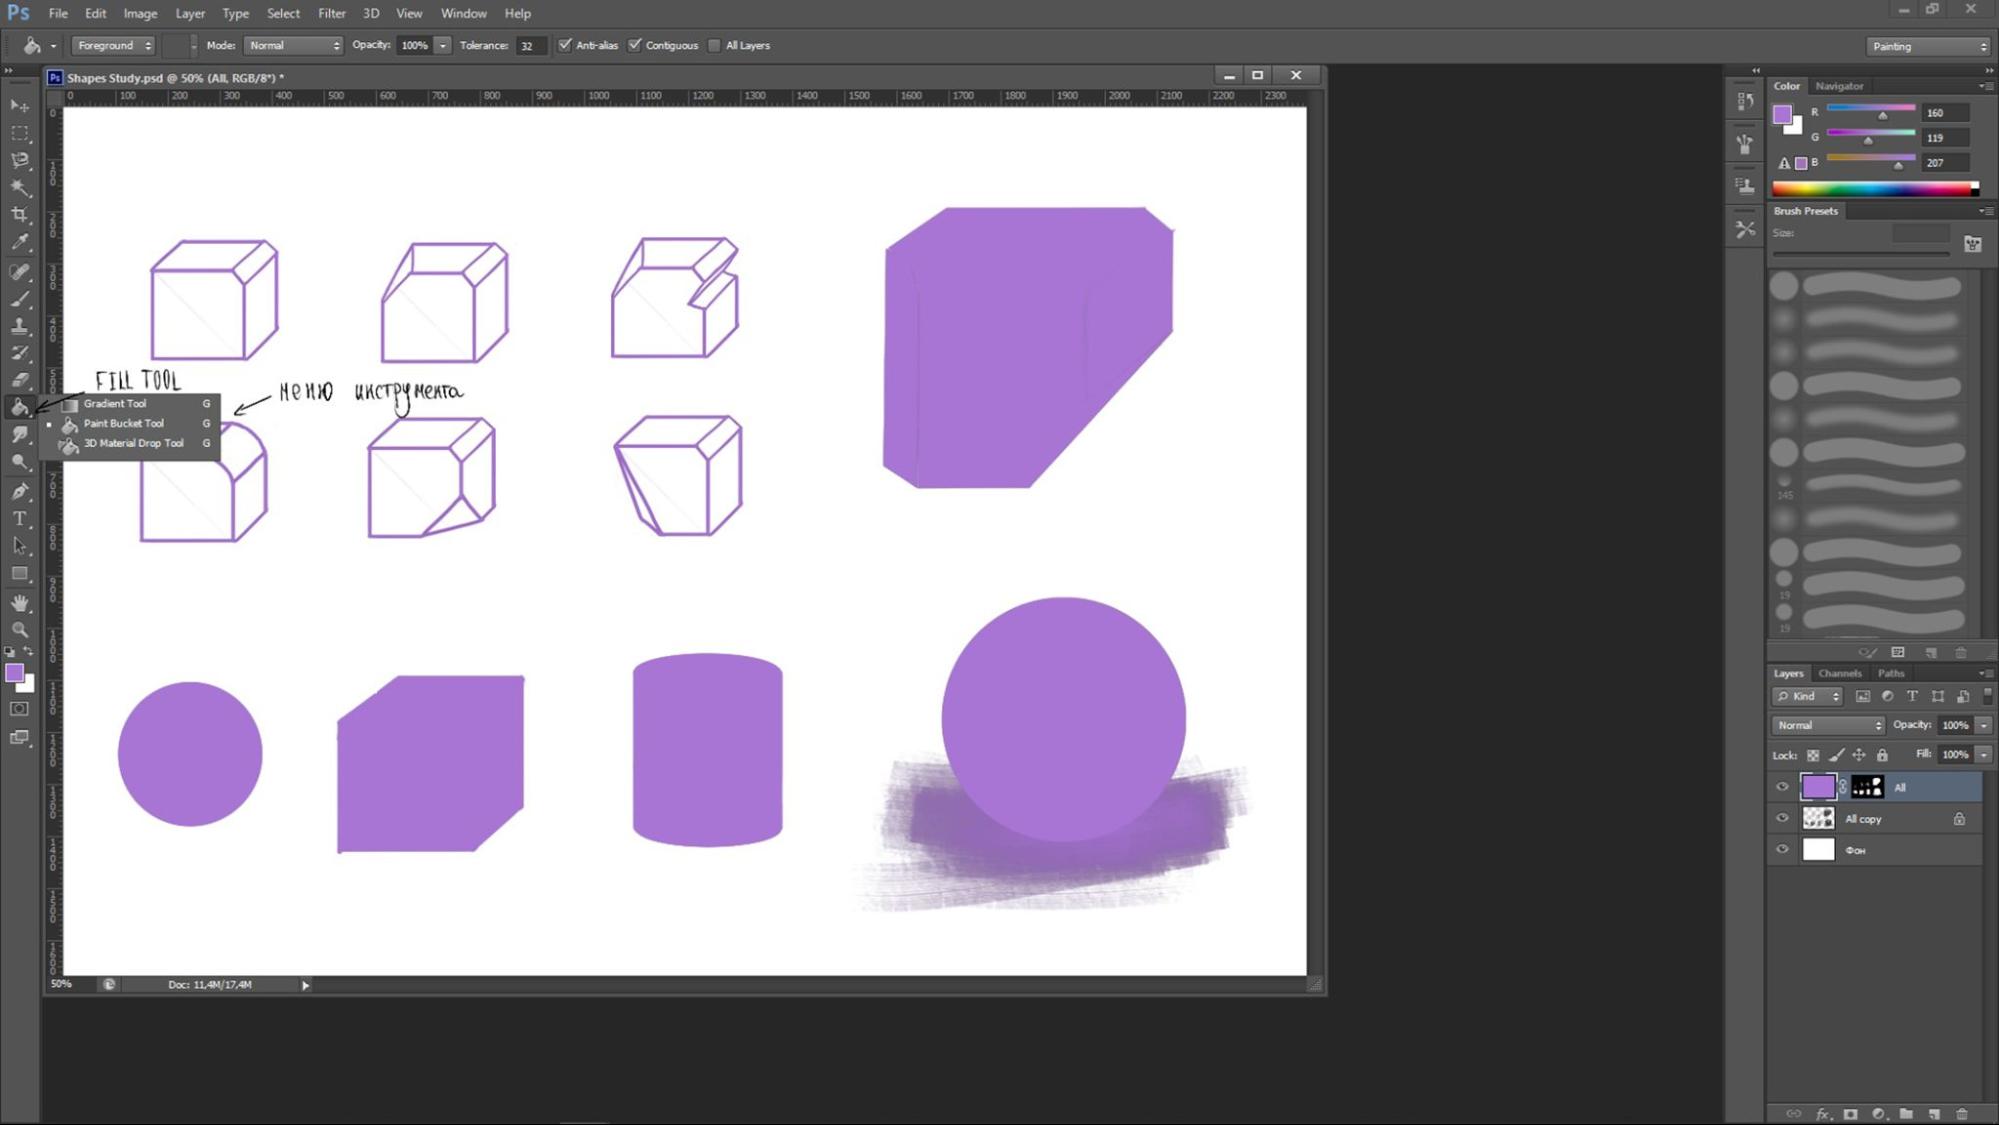
Task: Open the Color panel flyout menu
Action: coord(1986,86)
